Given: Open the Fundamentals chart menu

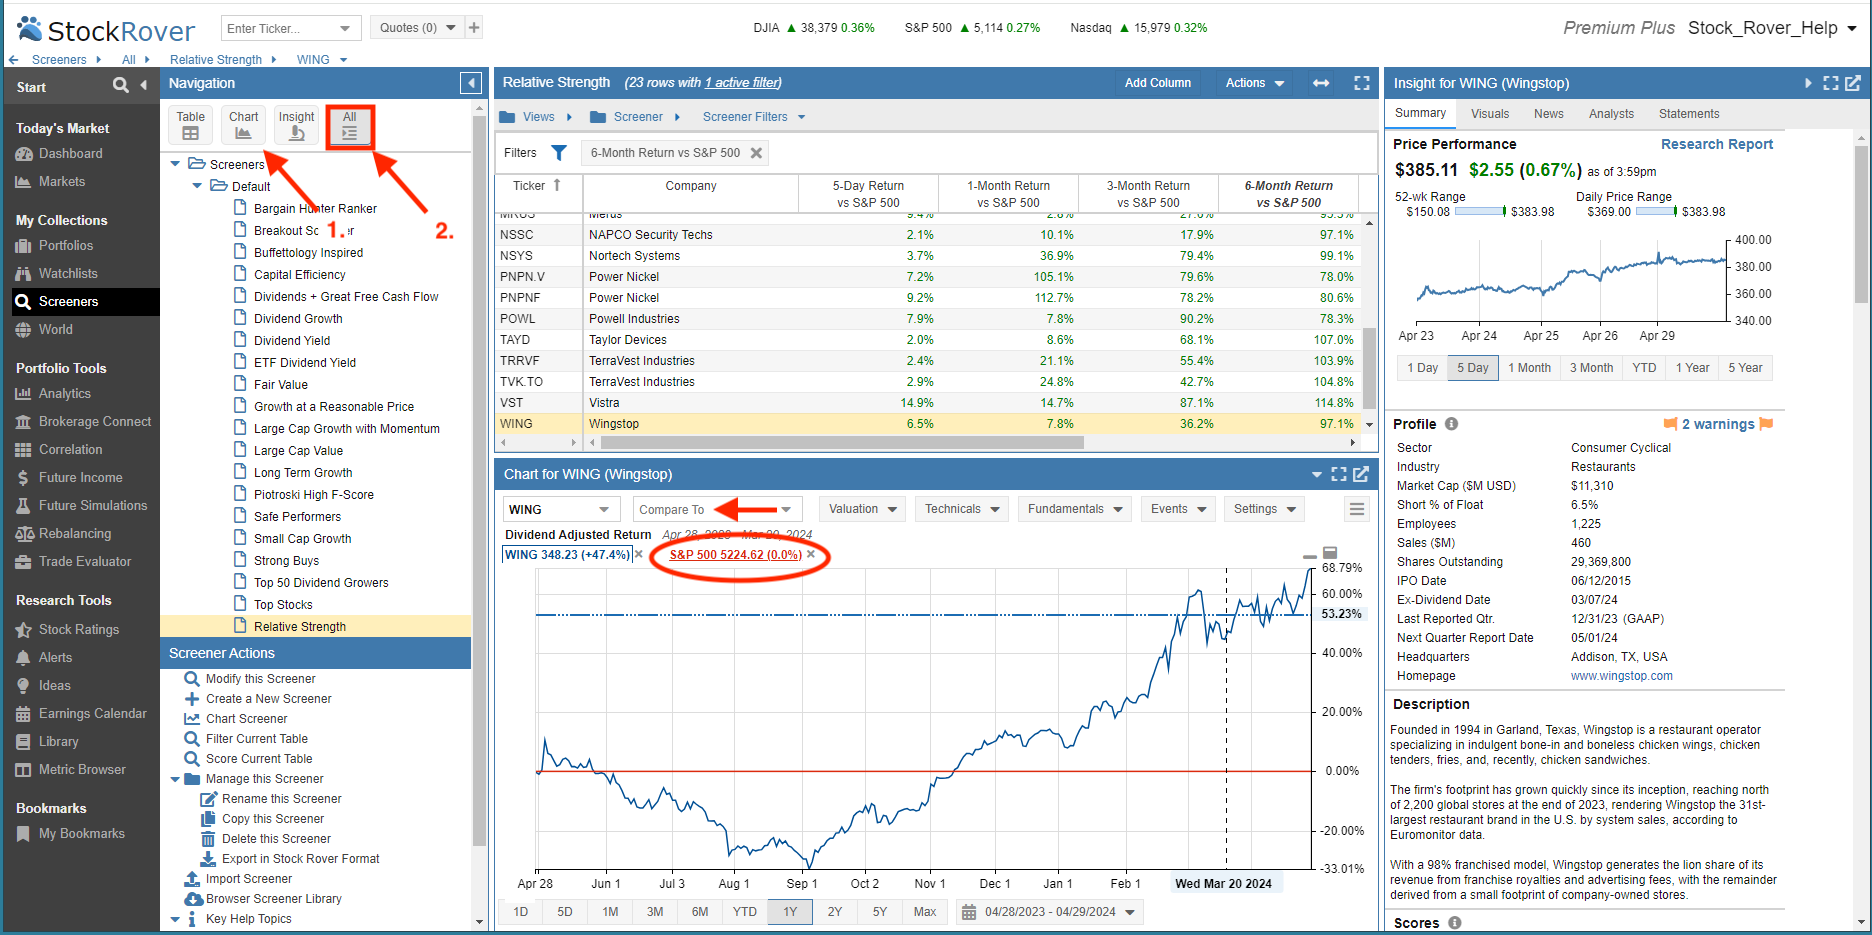Looking at the screenshot, I should pyautogui.click(x=1075, y=509).
